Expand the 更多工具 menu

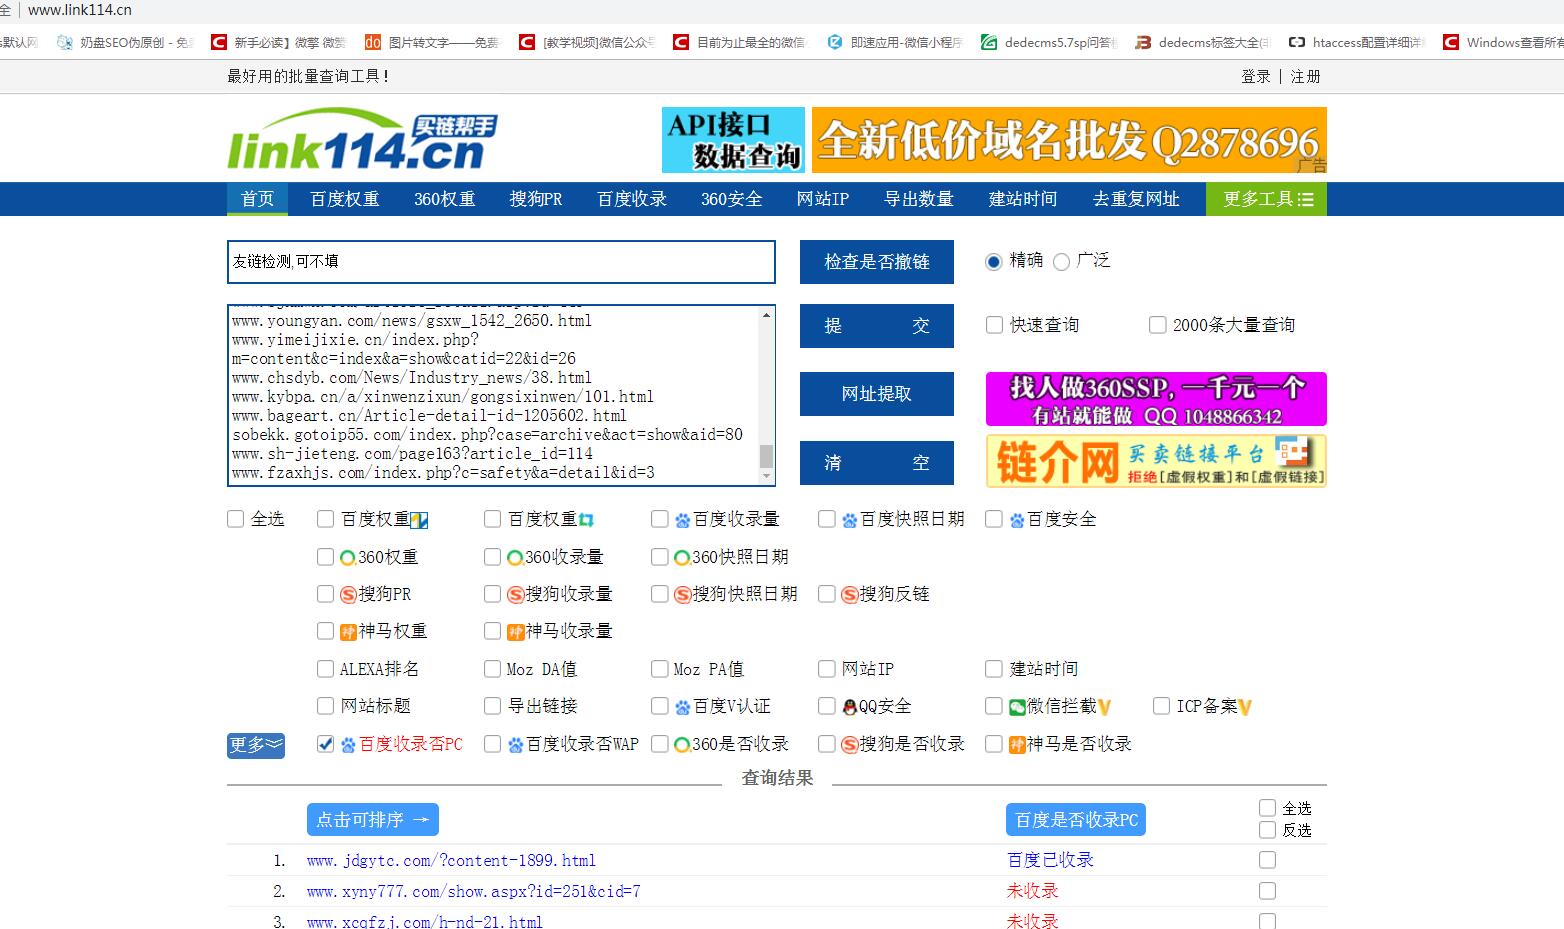[x=1266, y=199]
